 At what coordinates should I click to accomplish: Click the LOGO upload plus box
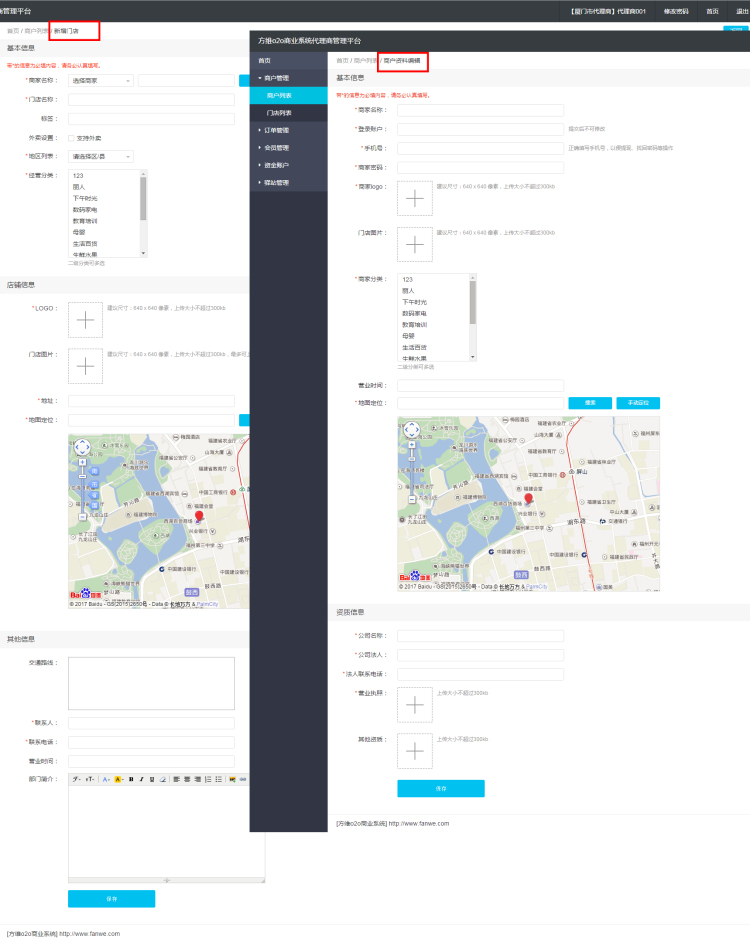click(85, 320)
